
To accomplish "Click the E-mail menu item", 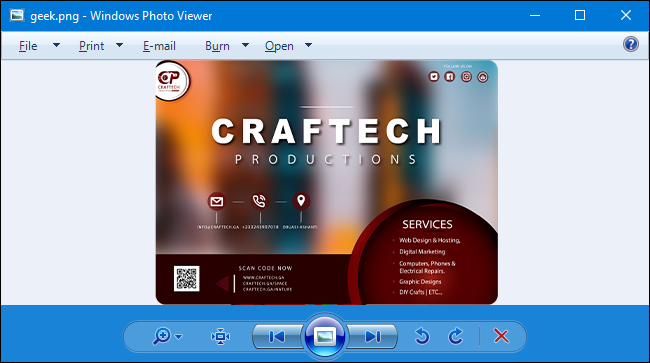I will pyautogui.click(x=159, y=46).
